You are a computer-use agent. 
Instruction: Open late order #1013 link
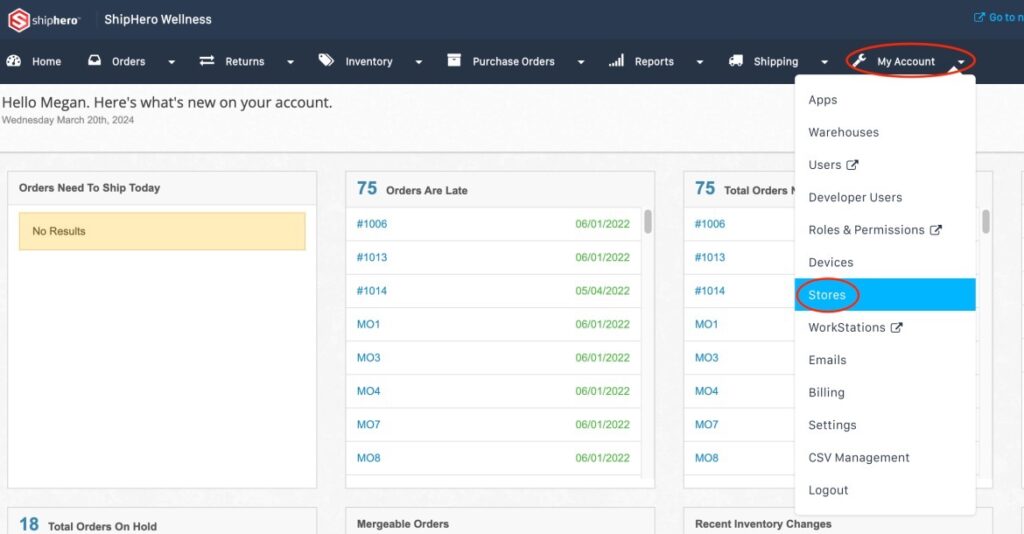tap(372, 257)
